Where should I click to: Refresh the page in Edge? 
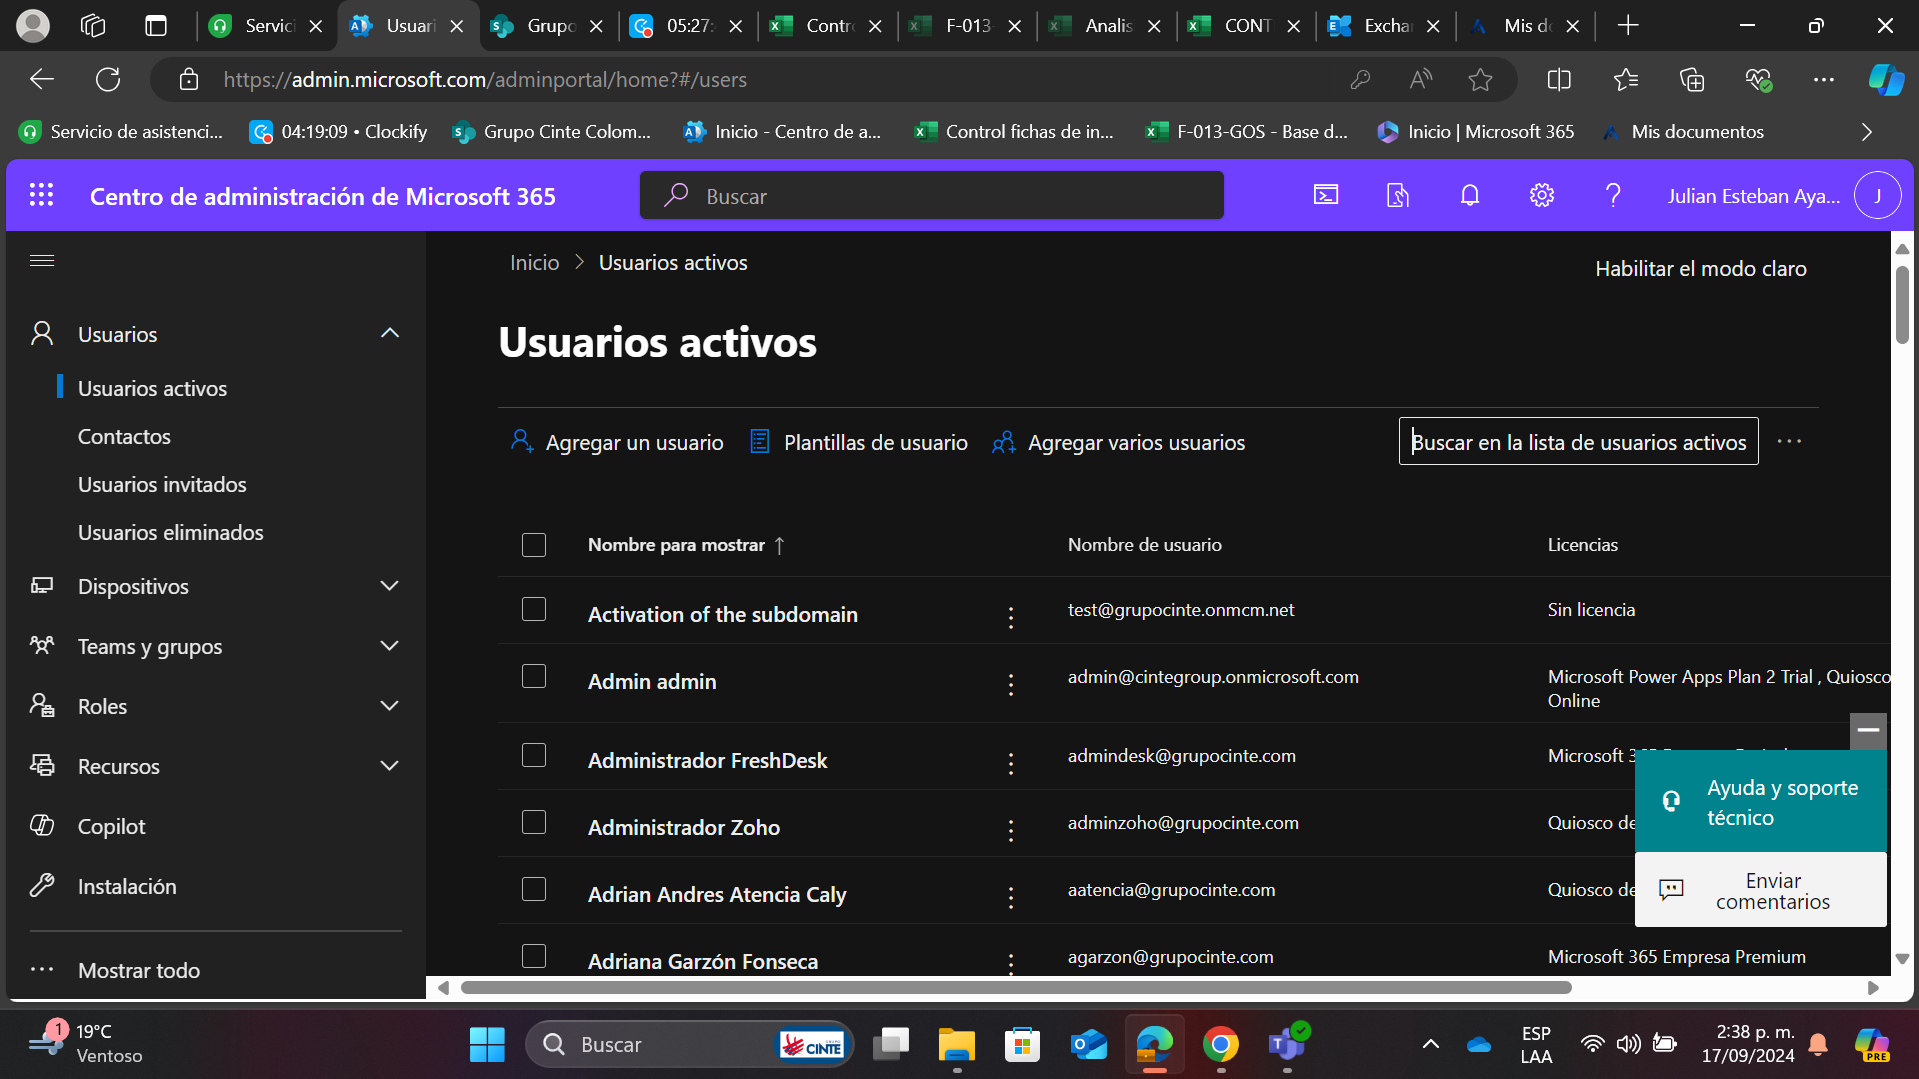coord(108,79)
